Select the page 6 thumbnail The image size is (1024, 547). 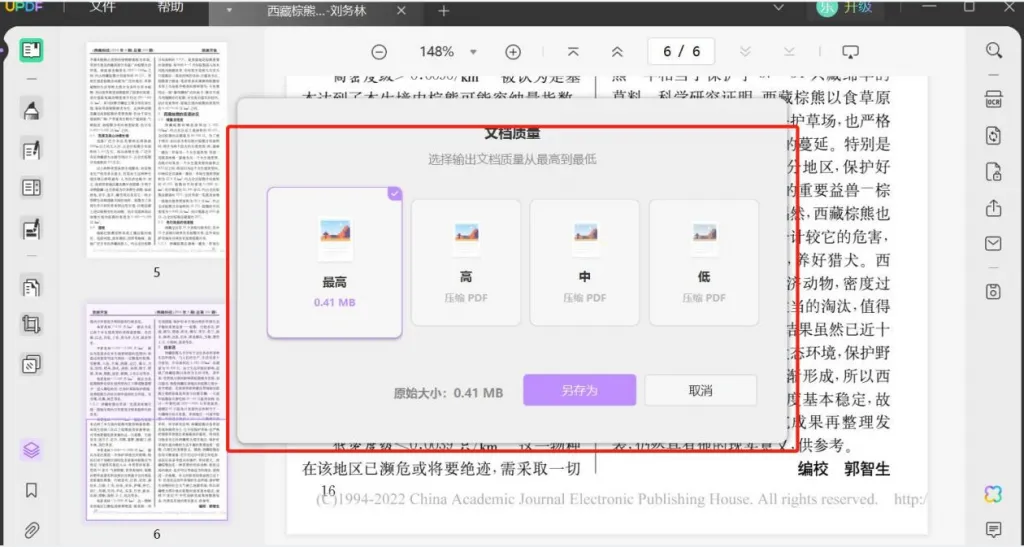pos(157,412)
